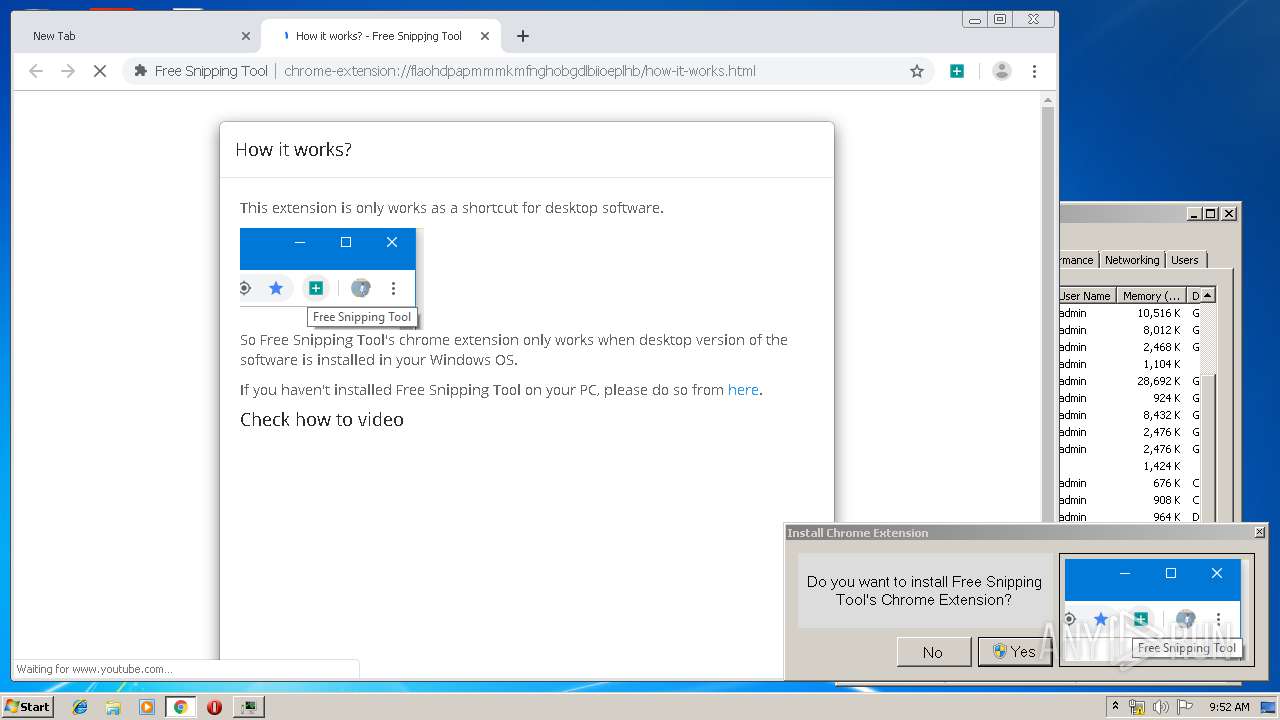This screenshot has height=720, width=1280.
Task: Open the Free Snipping Tool extension icon
Action: pos(957,71)
